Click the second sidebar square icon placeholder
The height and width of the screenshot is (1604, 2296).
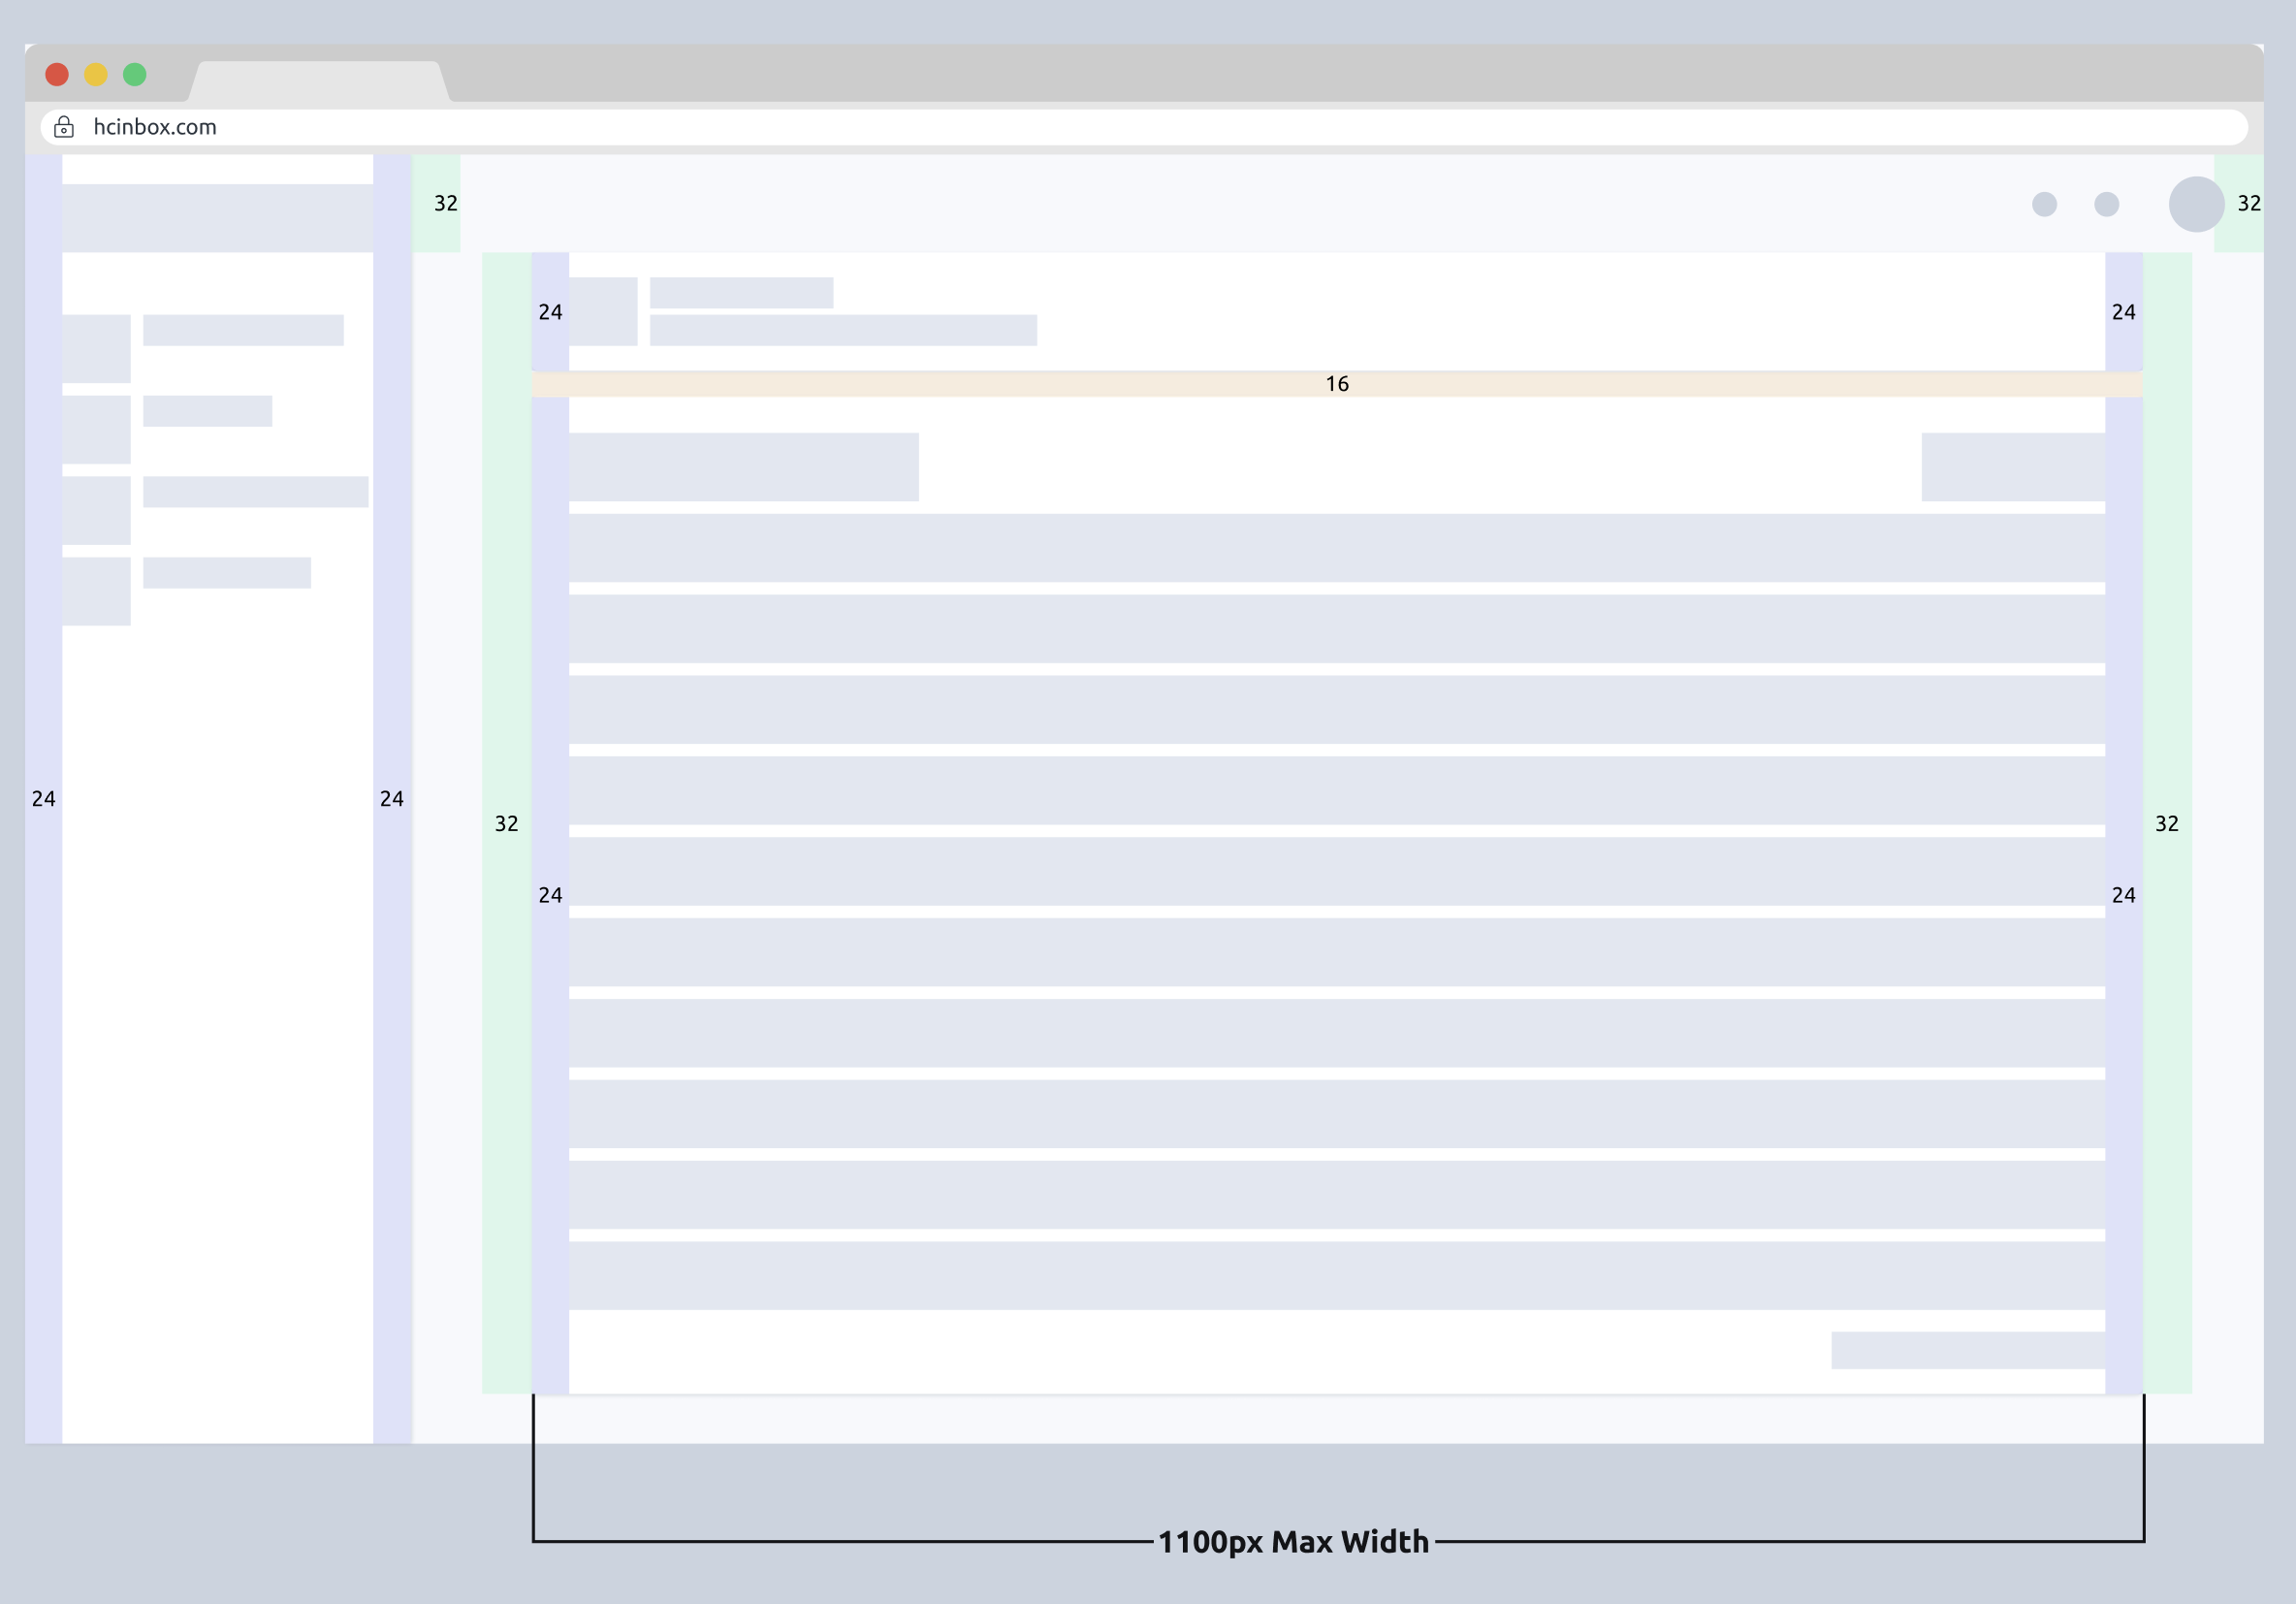tap(96, 429)
